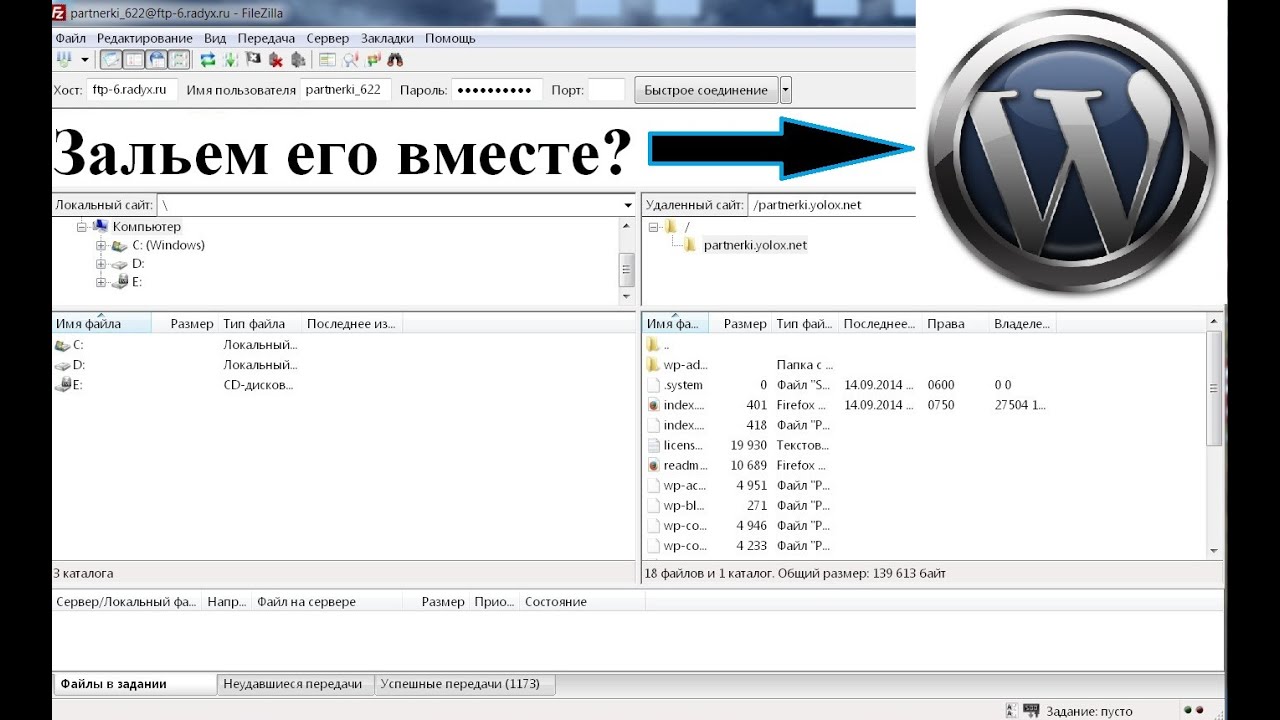1280x720 pixels.
Task: Expand the D: drive tree node
Action: (101, 264)
